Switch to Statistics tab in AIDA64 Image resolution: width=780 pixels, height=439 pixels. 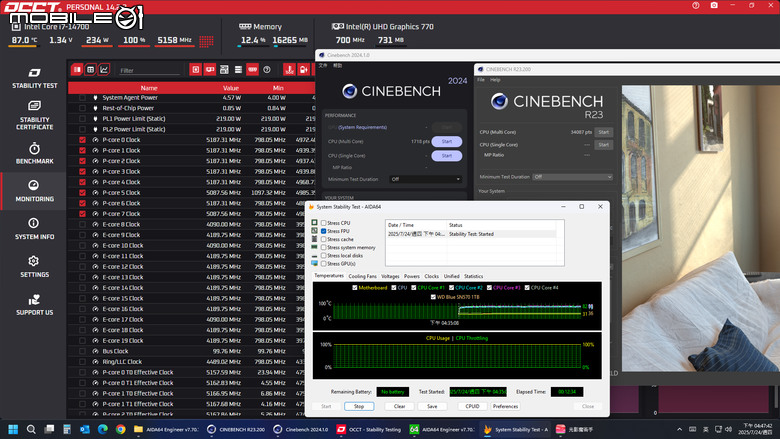click(x=473, y=276)
